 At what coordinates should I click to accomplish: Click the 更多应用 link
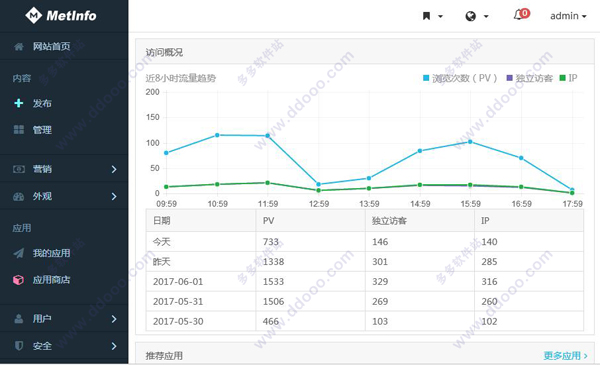tap(566, 356)
